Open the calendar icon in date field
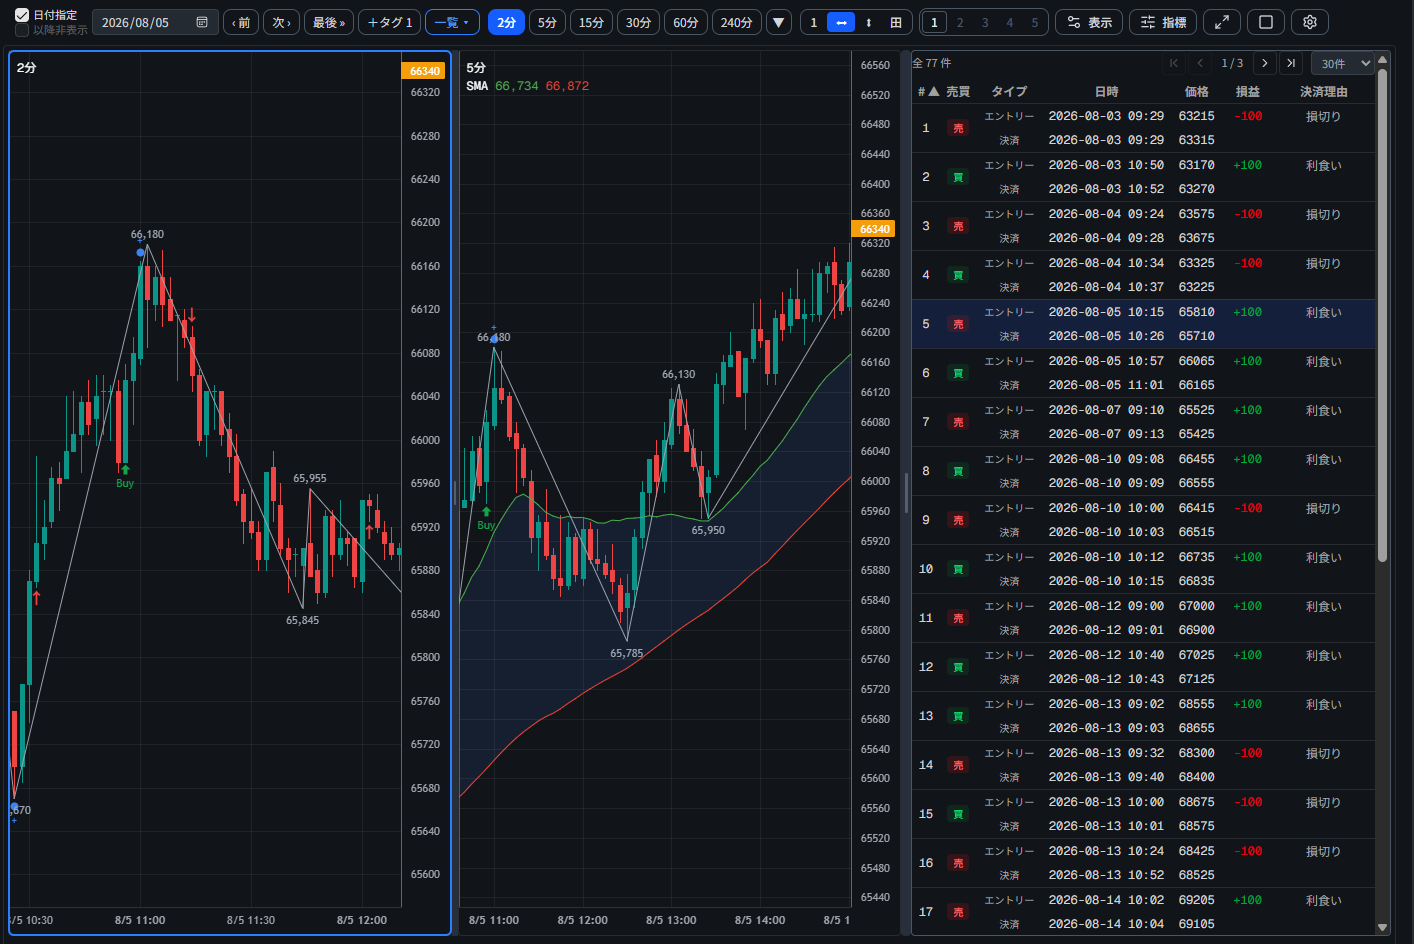 tap(202, 22)
